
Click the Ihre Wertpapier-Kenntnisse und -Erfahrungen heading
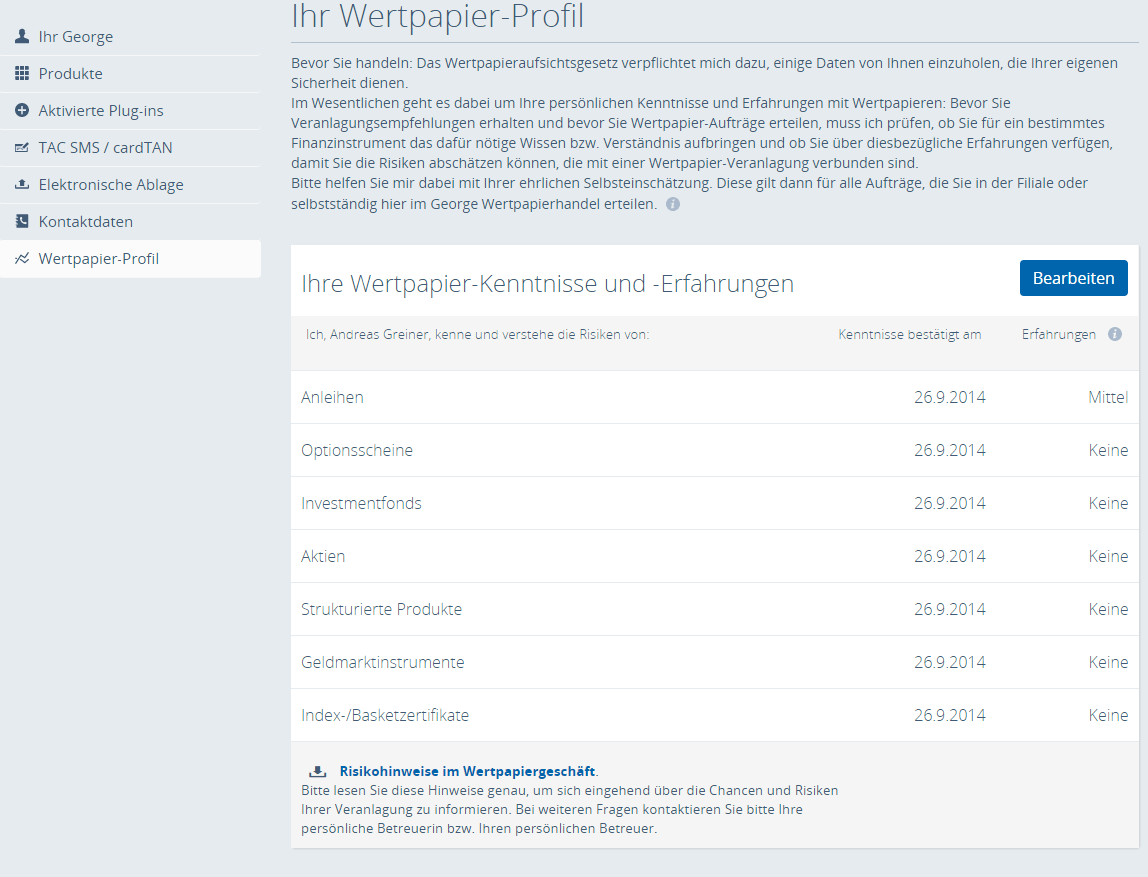[x=548, y=283]
